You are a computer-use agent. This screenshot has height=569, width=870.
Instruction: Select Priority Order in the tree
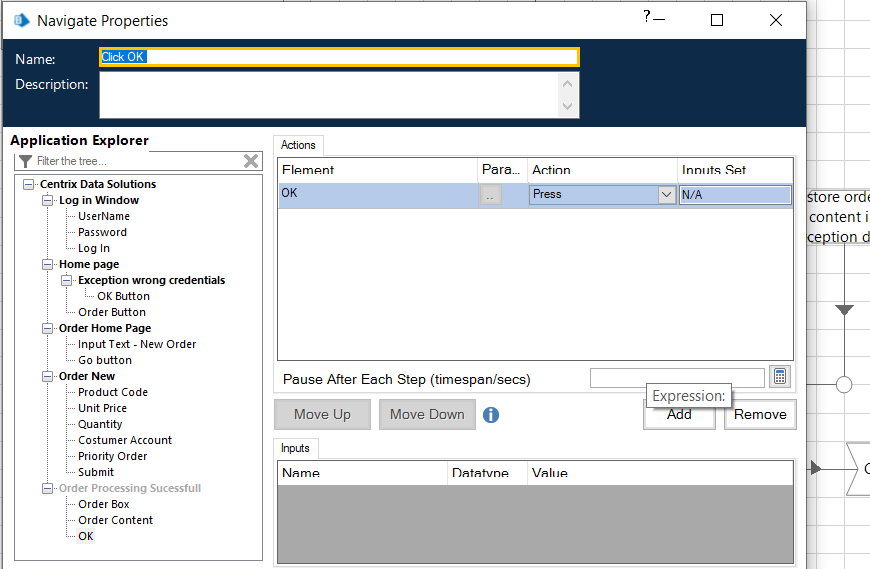point(112,456)
